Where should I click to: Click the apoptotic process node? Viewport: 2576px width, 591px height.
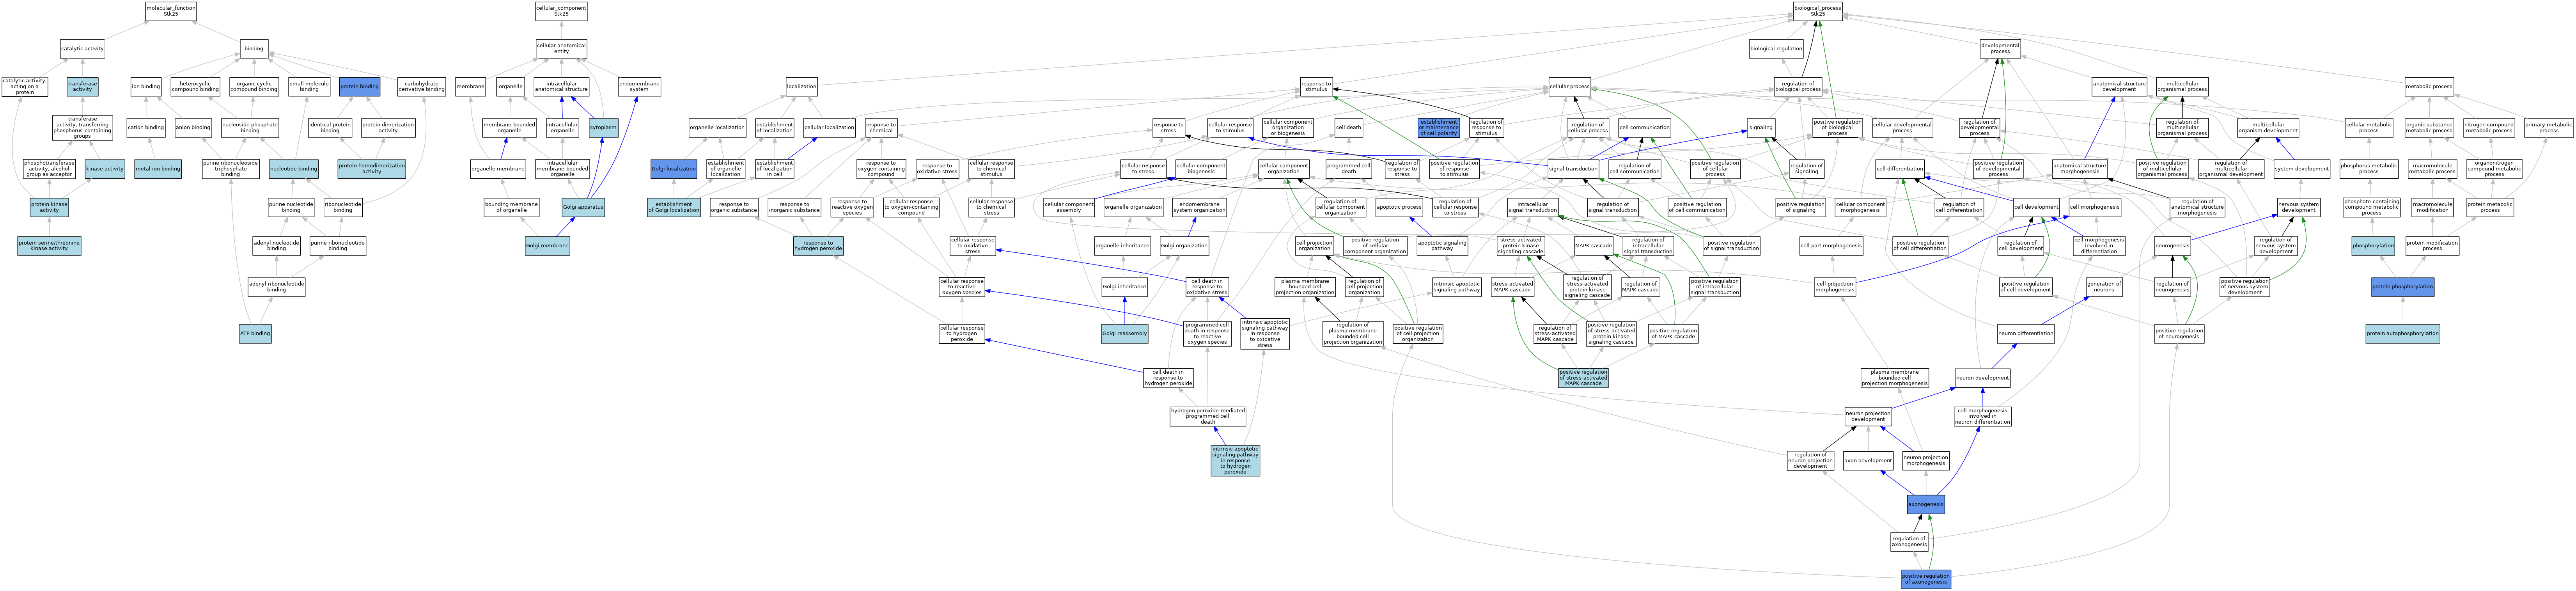click(x=1398, y=207)
